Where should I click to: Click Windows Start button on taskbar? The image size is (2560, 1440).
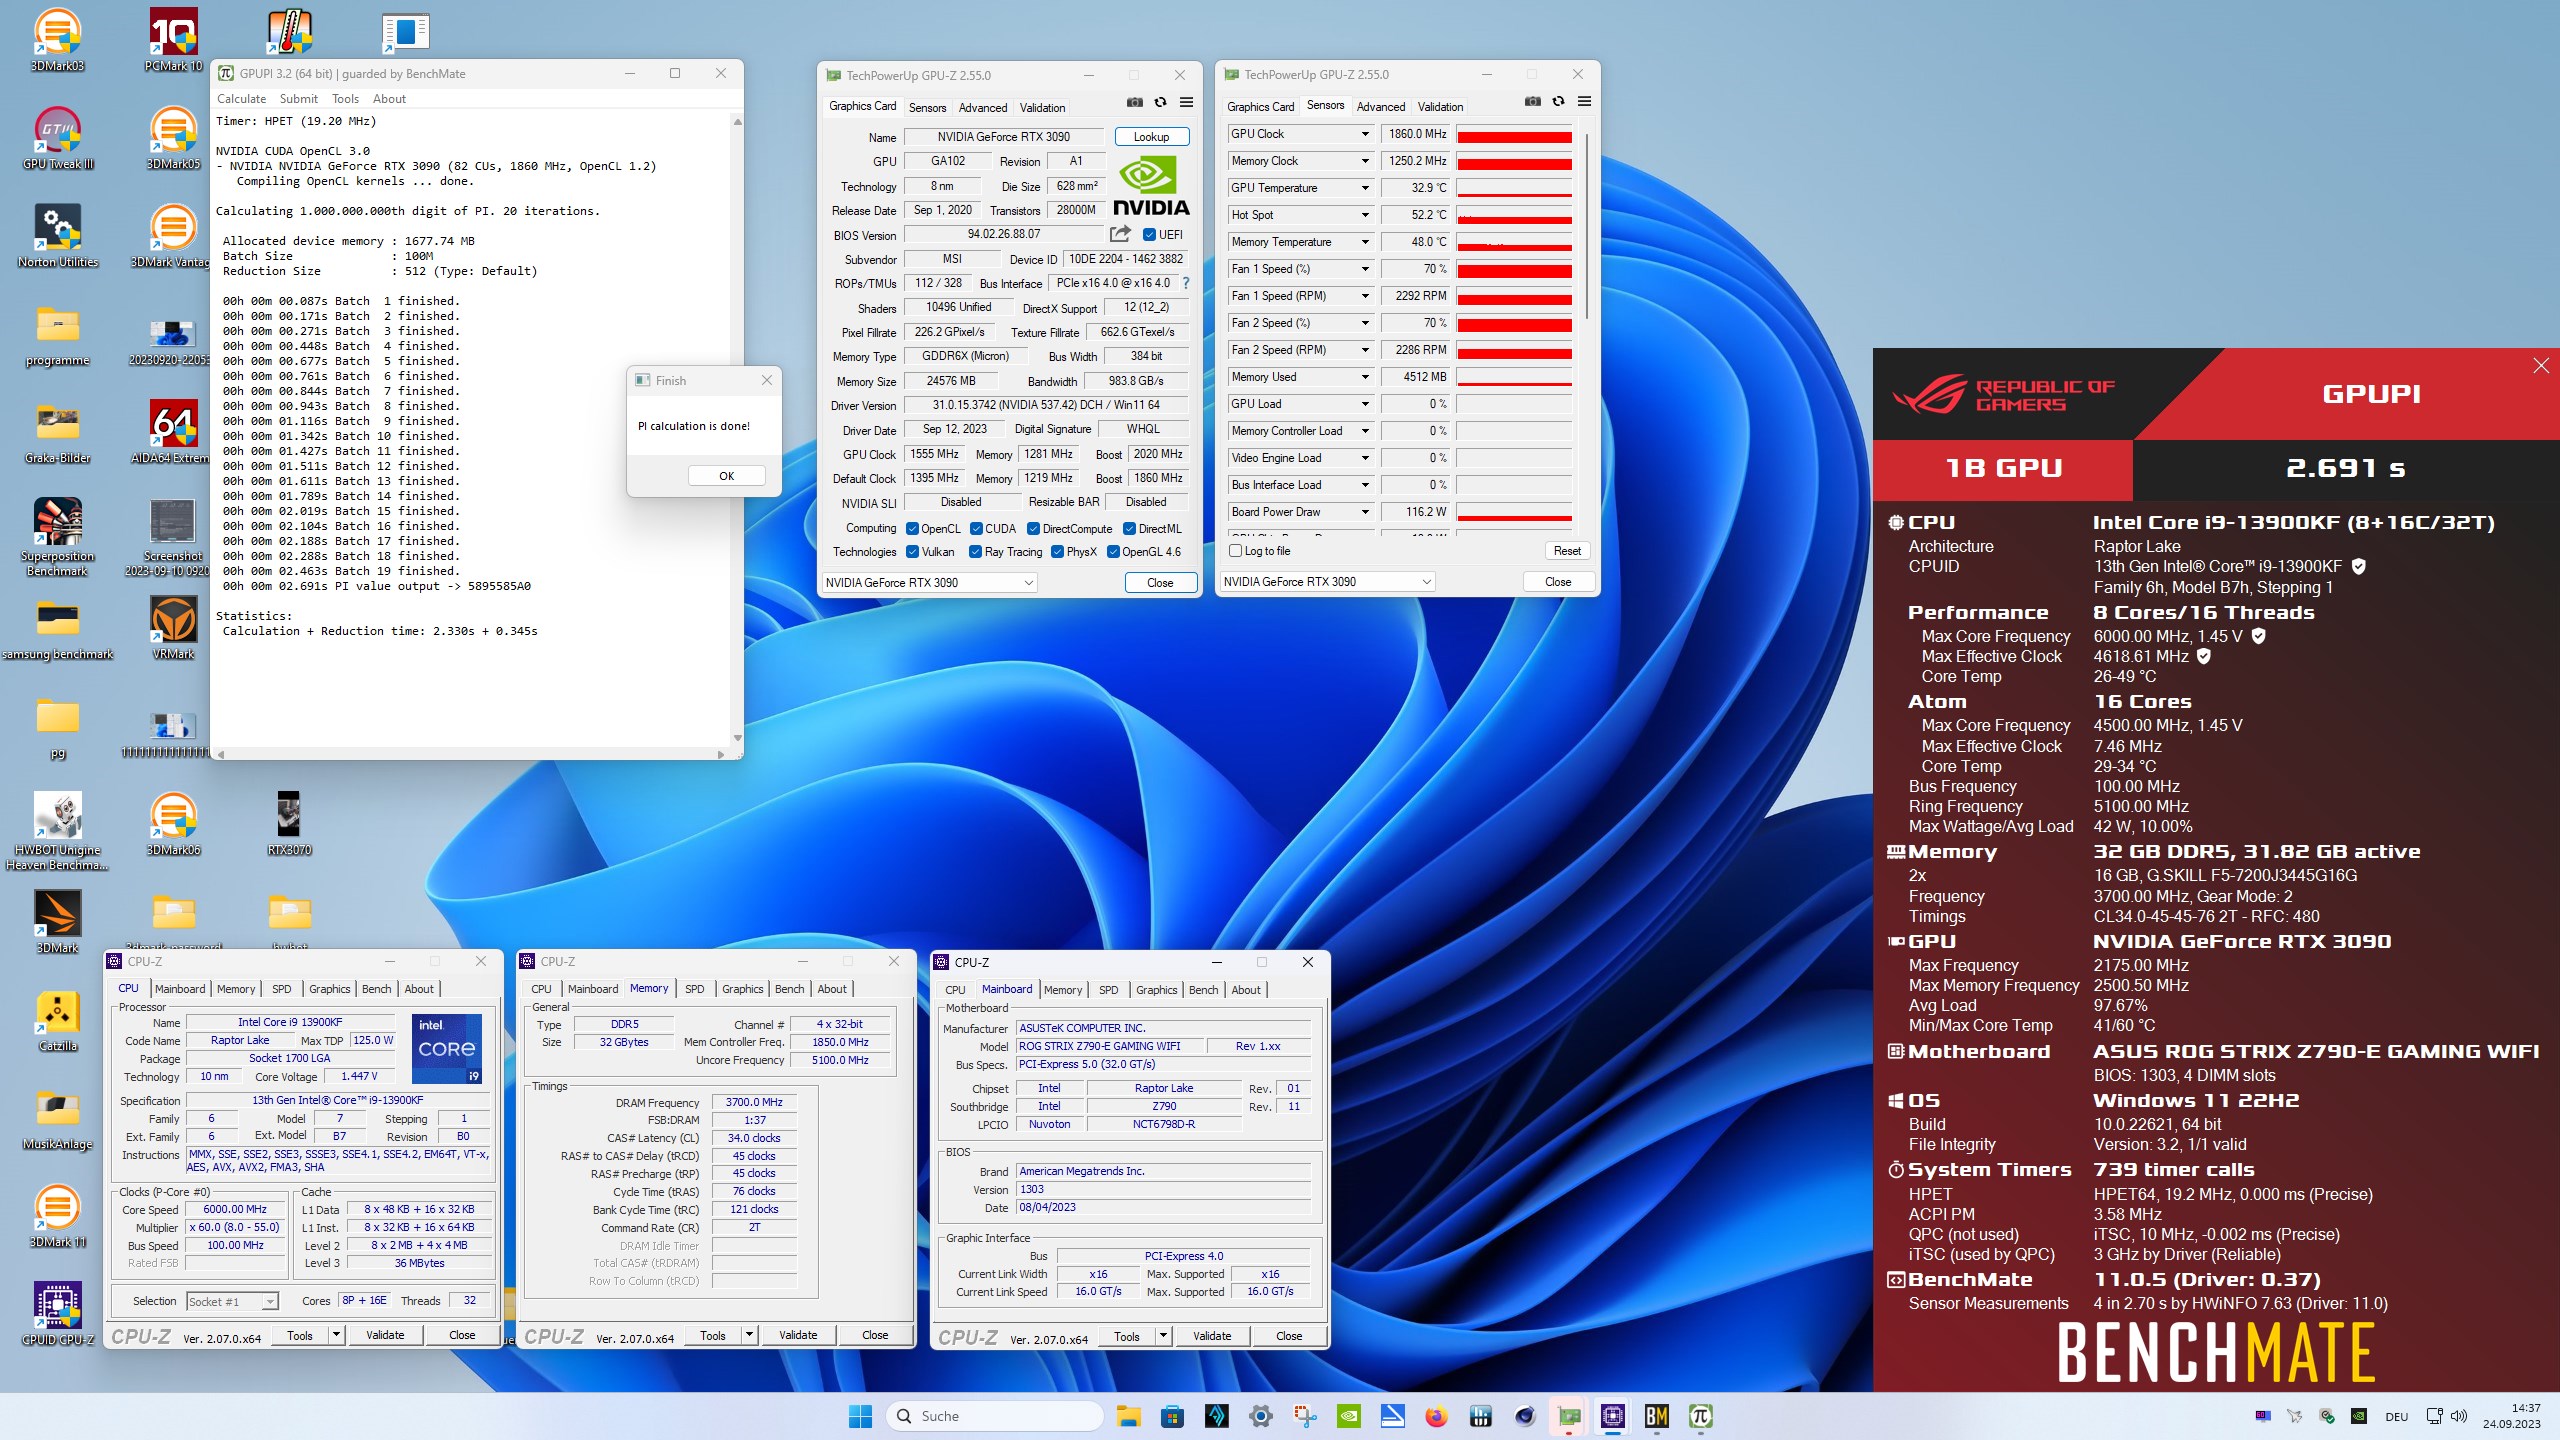click(860, 1416)
